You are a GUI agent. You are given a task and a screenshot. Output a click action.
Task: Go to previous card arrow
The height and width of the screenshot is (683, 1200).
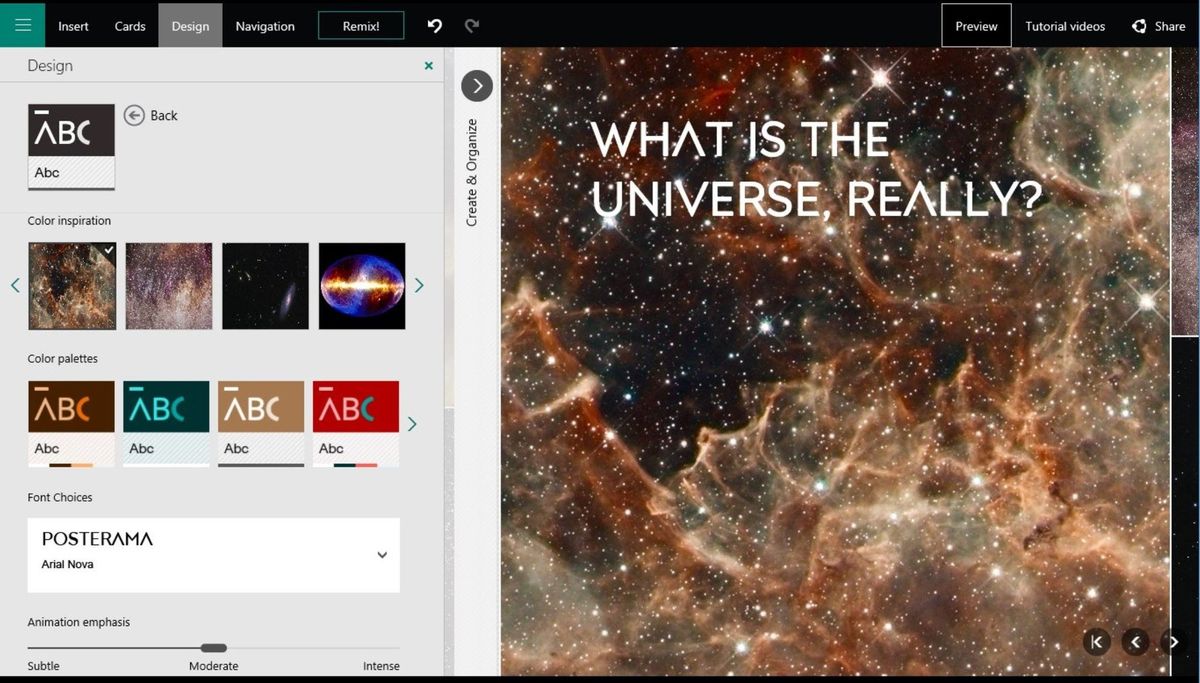click(1135, 642)
